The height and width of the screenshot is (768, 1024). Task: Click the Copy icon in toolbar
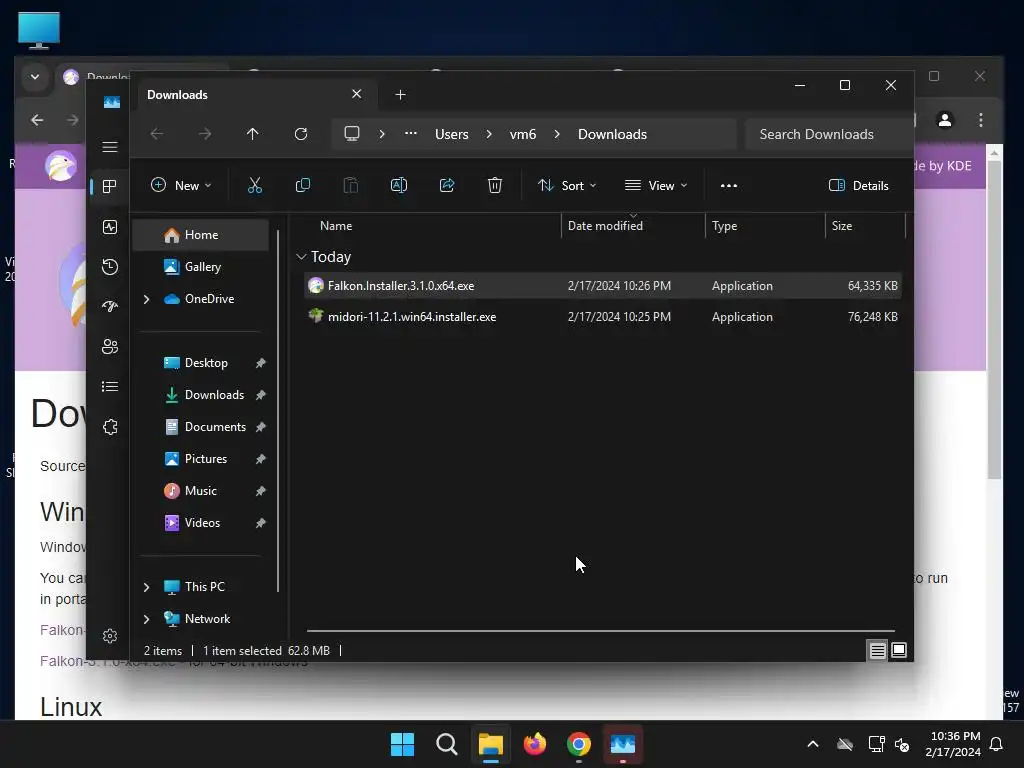click(x=303, y=185)
